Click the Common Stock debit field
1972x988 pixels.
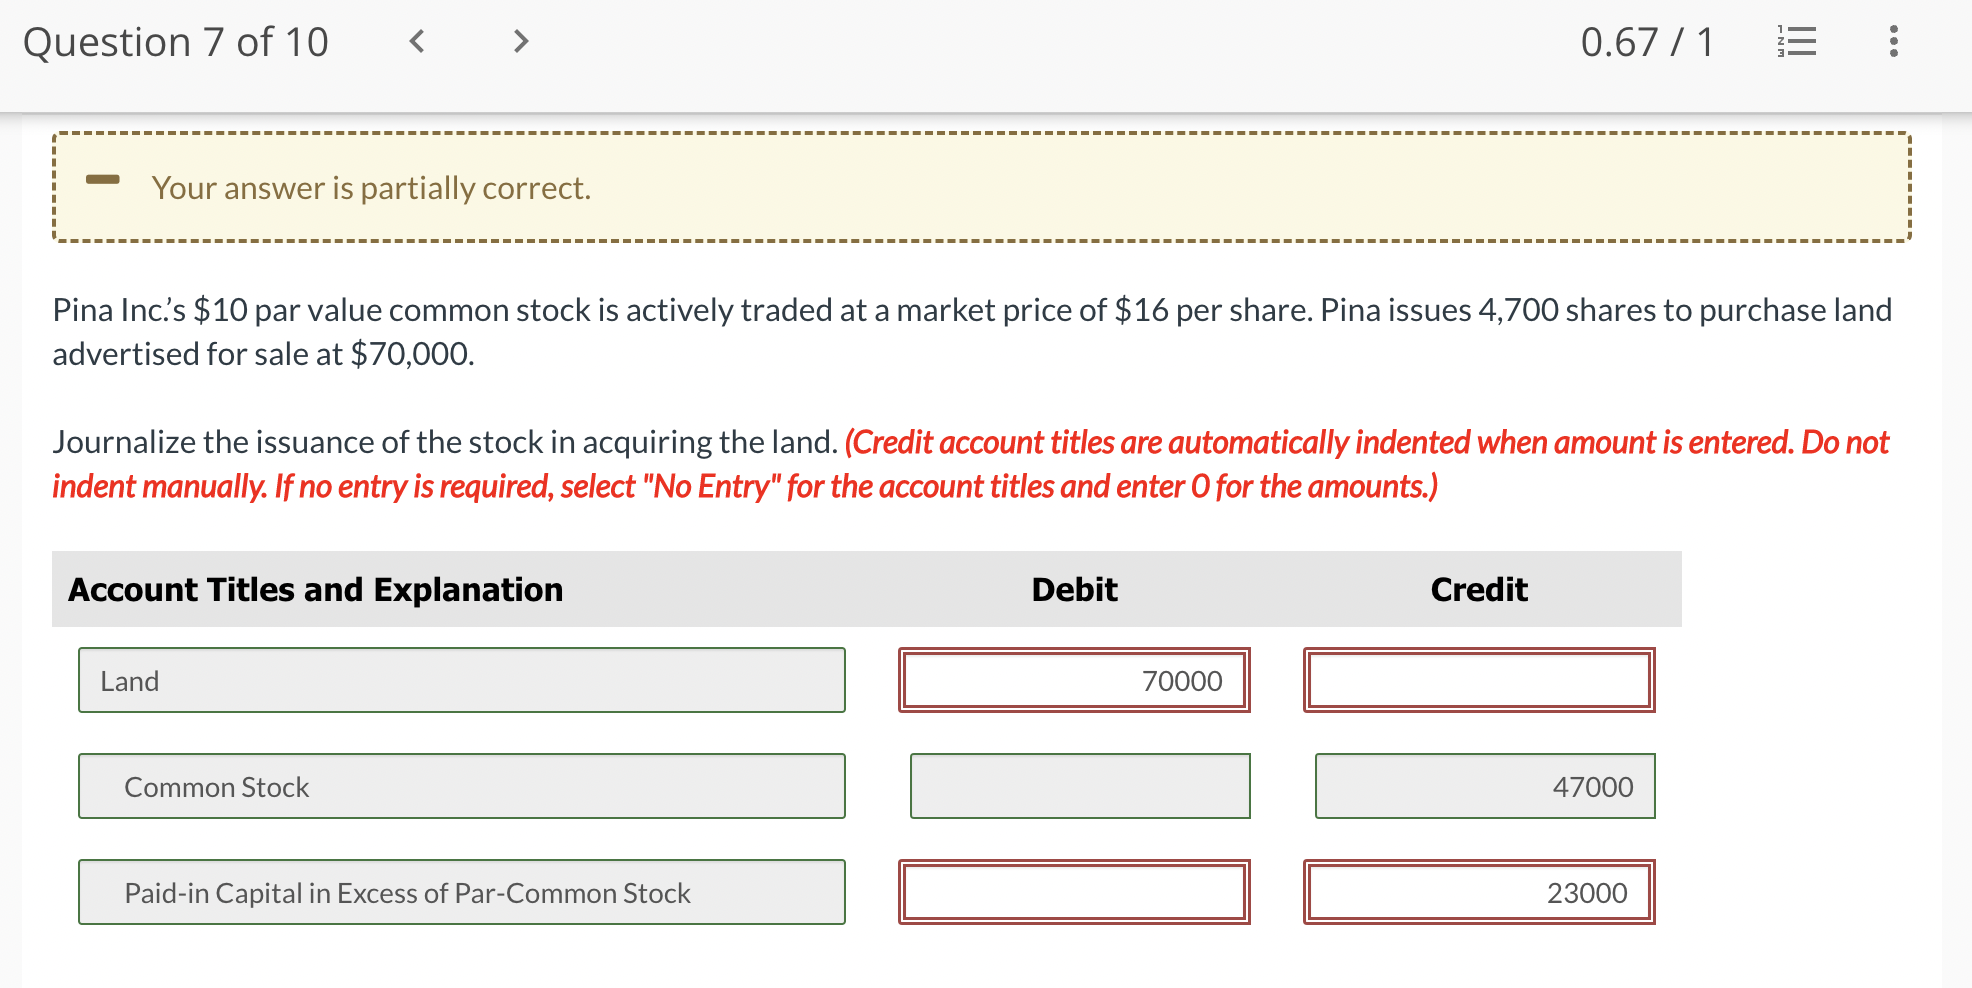tap(1079, 786)
